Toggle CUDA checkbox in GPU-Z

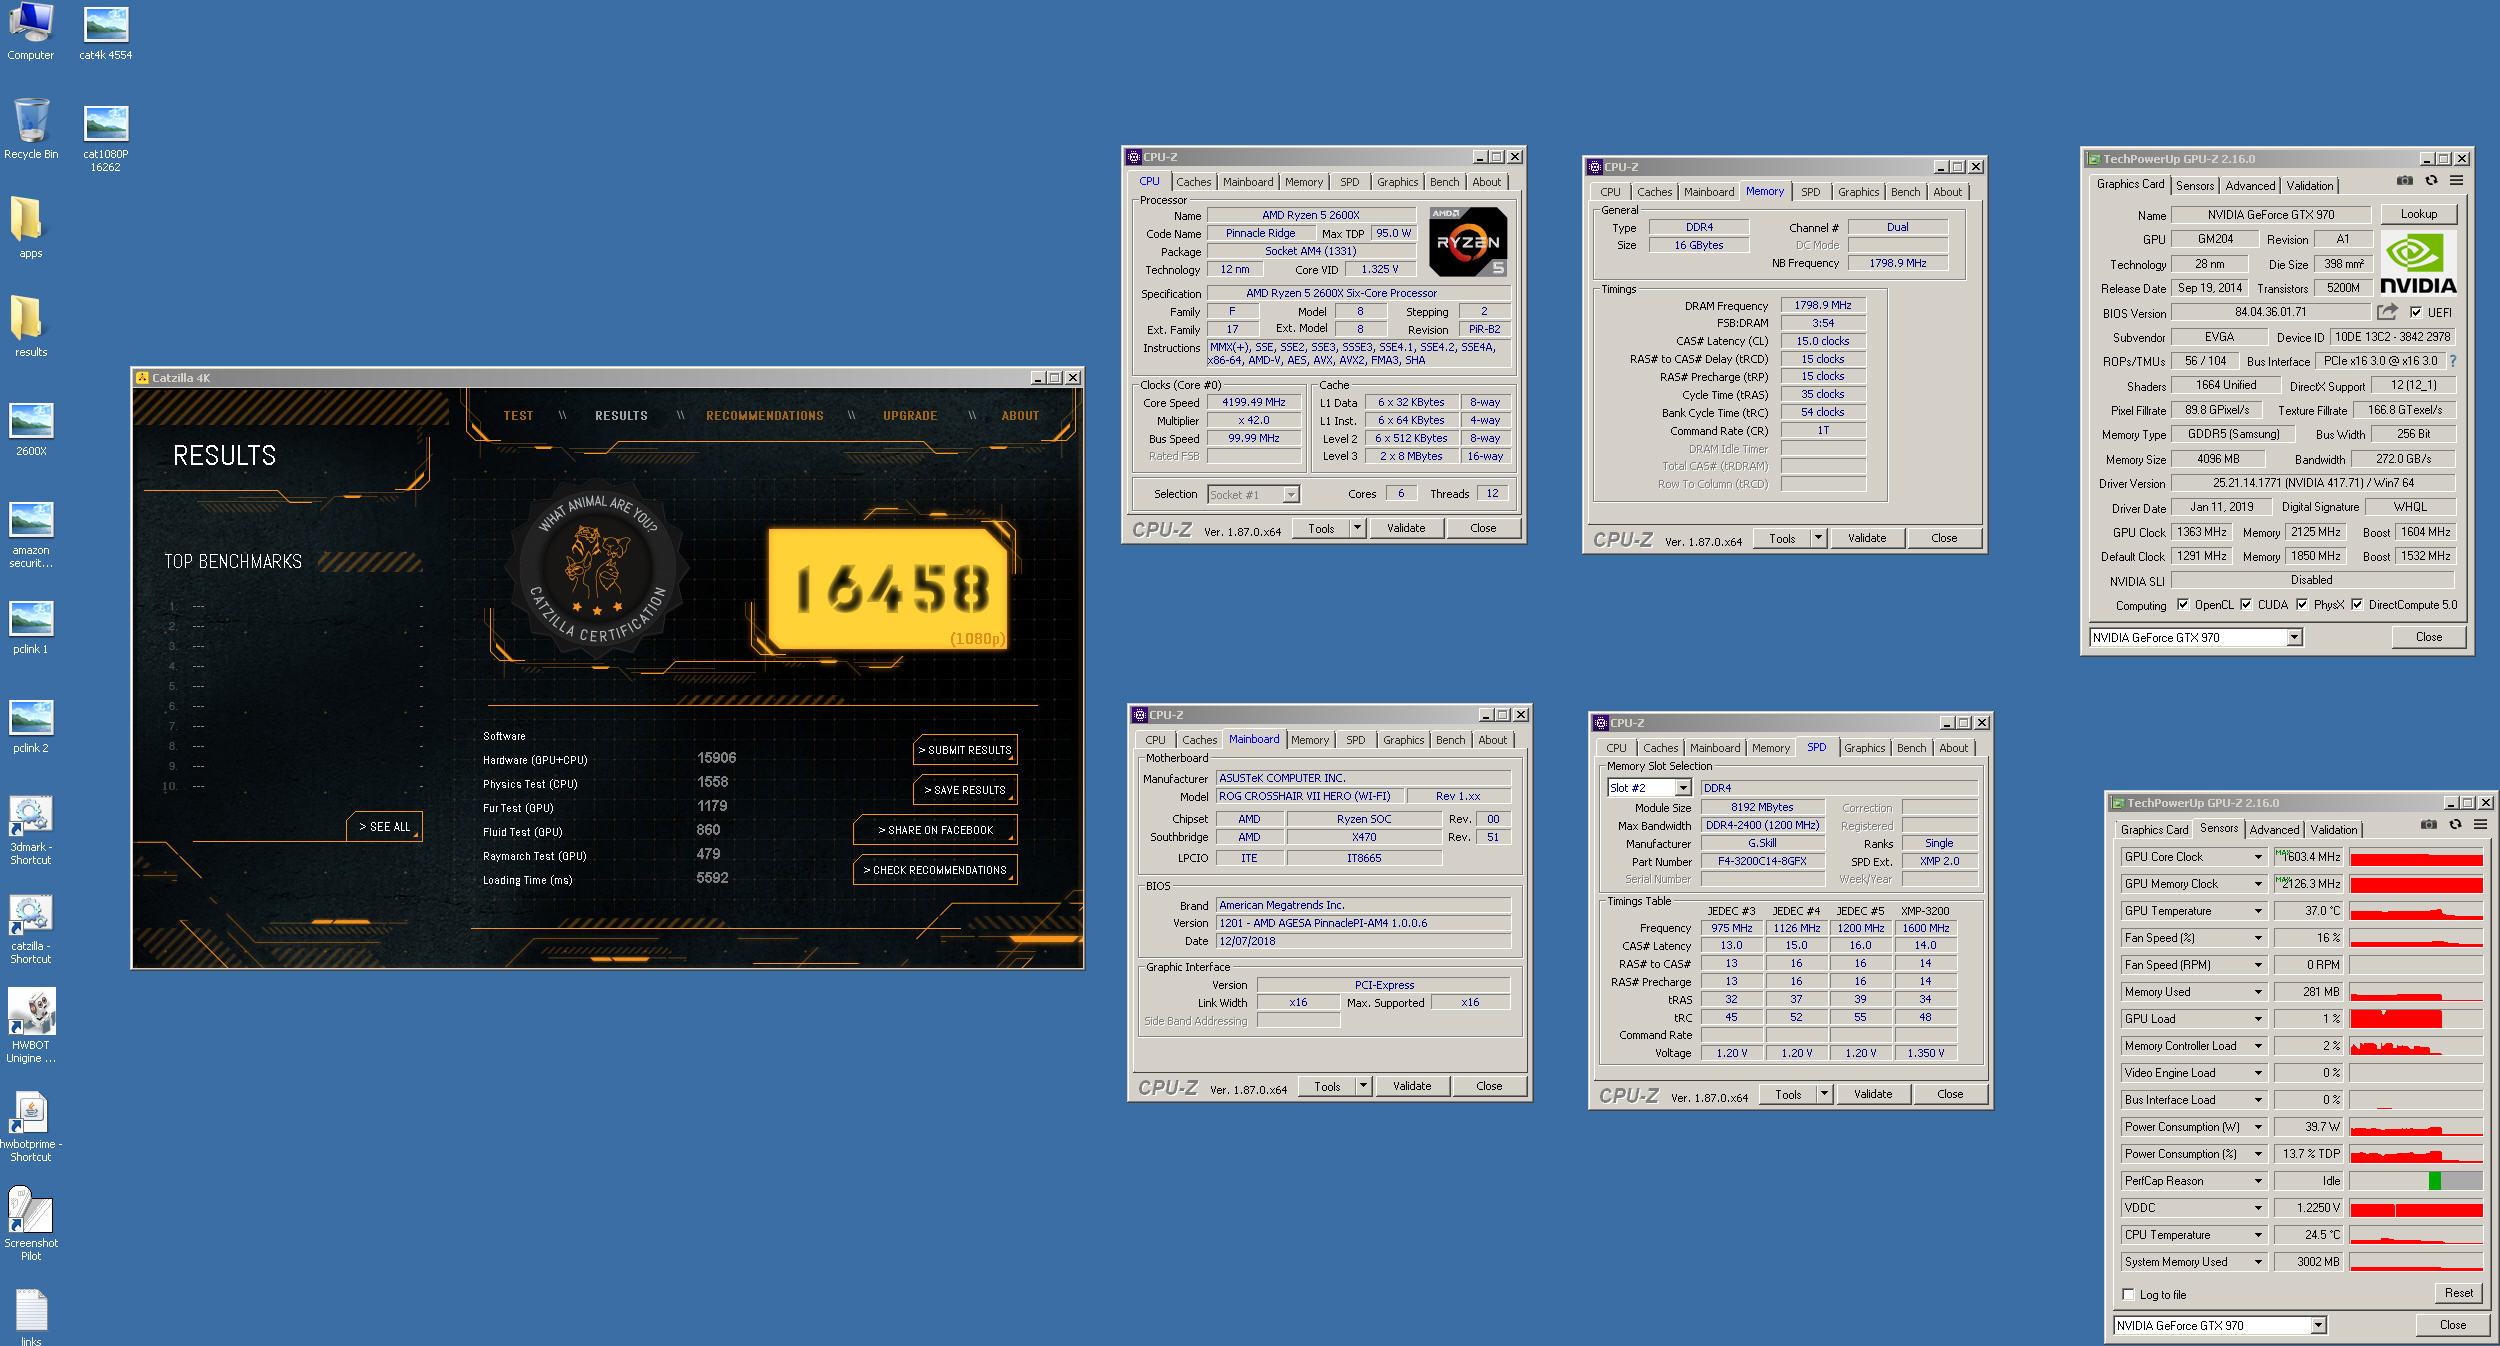click(2246, 604)
